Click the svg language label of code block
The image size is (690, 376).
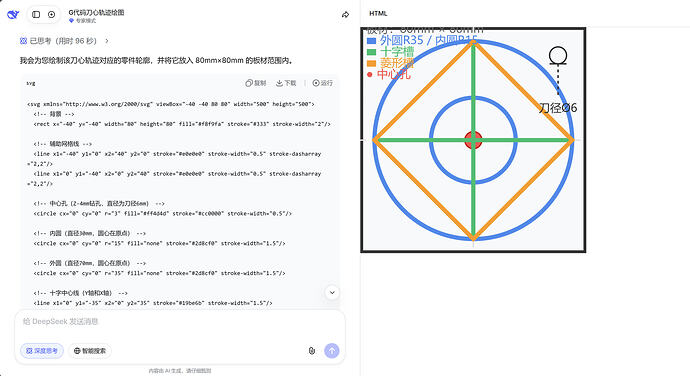pyautogui.click(x=31, y=83)
